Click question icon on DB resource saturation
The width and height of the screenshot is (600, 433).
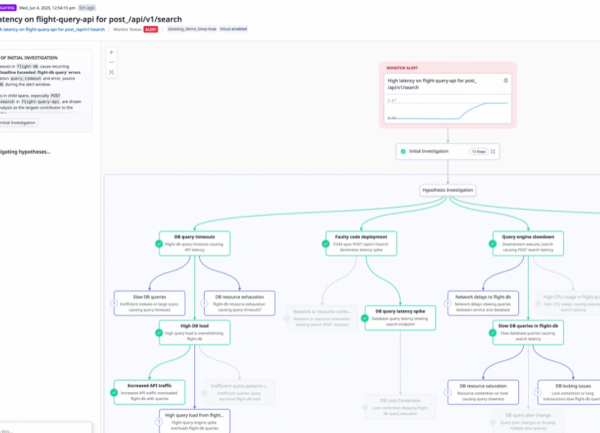point(447,392)
